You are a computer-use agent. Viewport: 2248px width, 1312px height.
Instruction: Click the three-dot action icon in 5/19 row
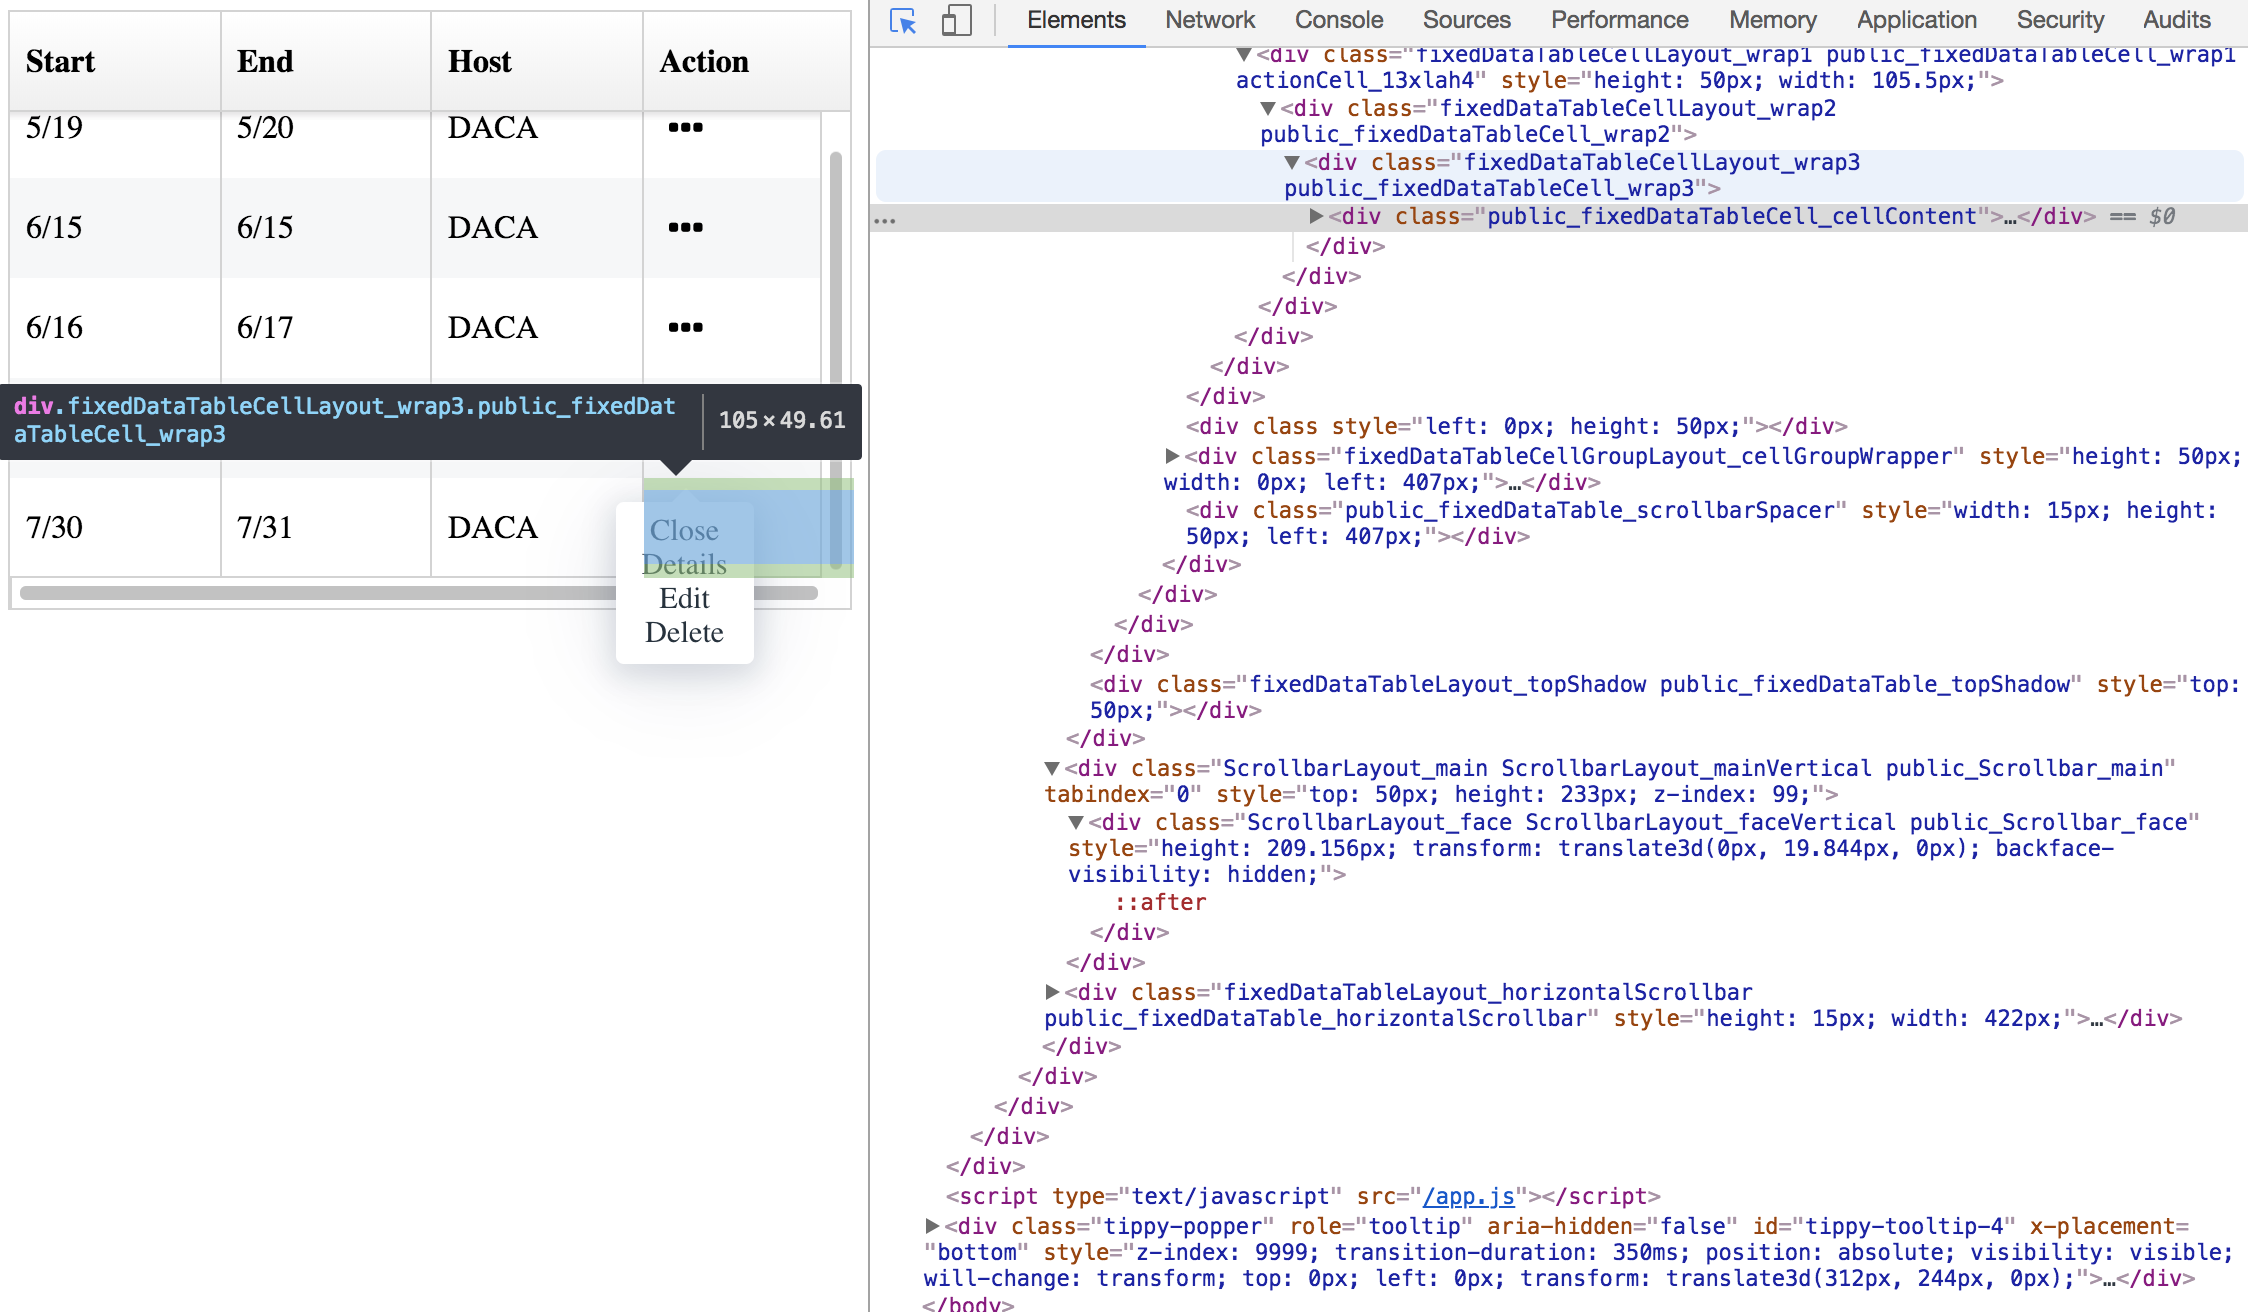pyautogui.click(x=685, y=127)
